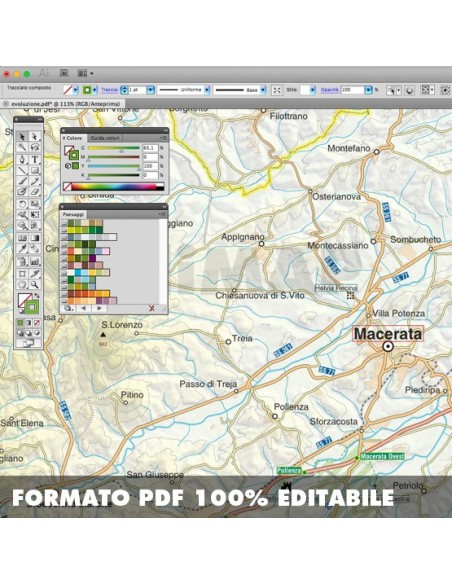Open the Arrange Documents dropdown

click(x=86, y=73)
